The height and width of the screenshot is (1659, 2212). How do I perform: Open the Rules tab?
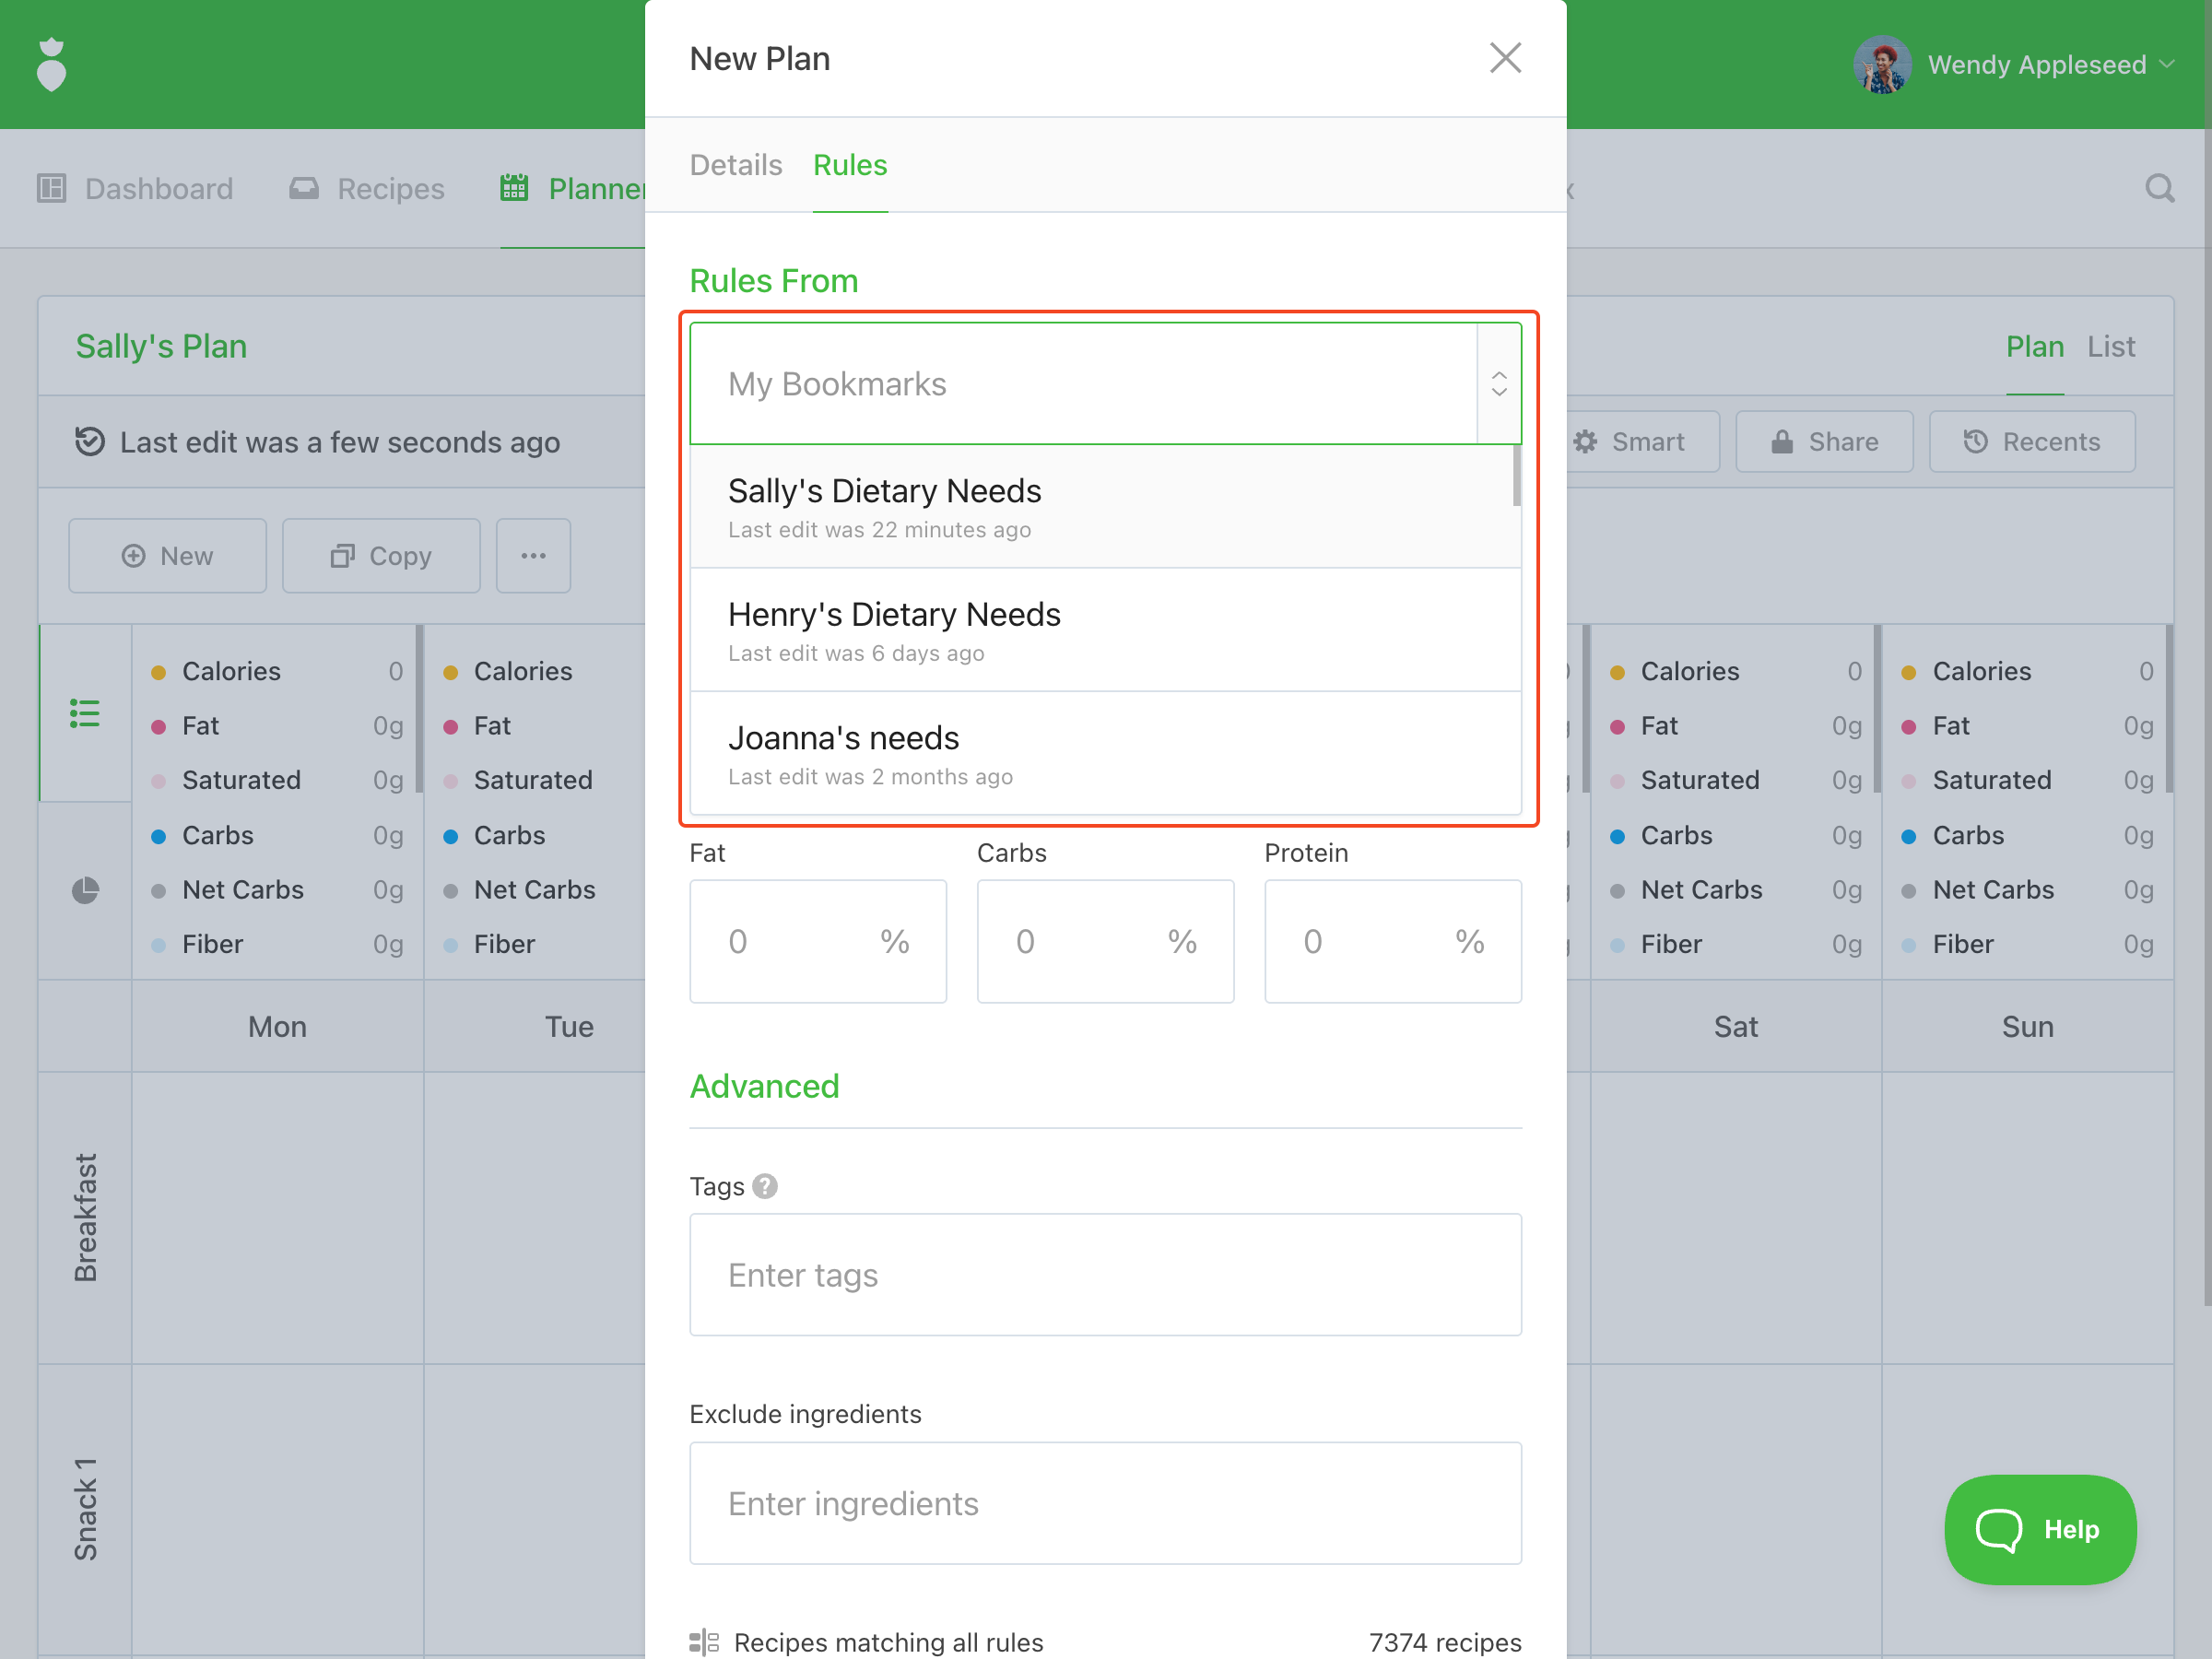pos(850,165)
